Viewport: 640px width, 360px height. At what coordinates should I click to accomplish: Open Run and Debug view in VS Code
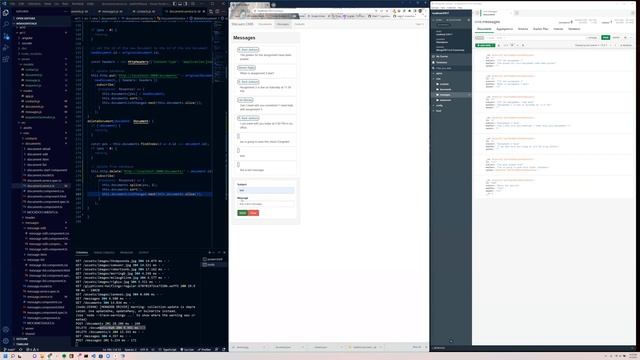[6, 48]
